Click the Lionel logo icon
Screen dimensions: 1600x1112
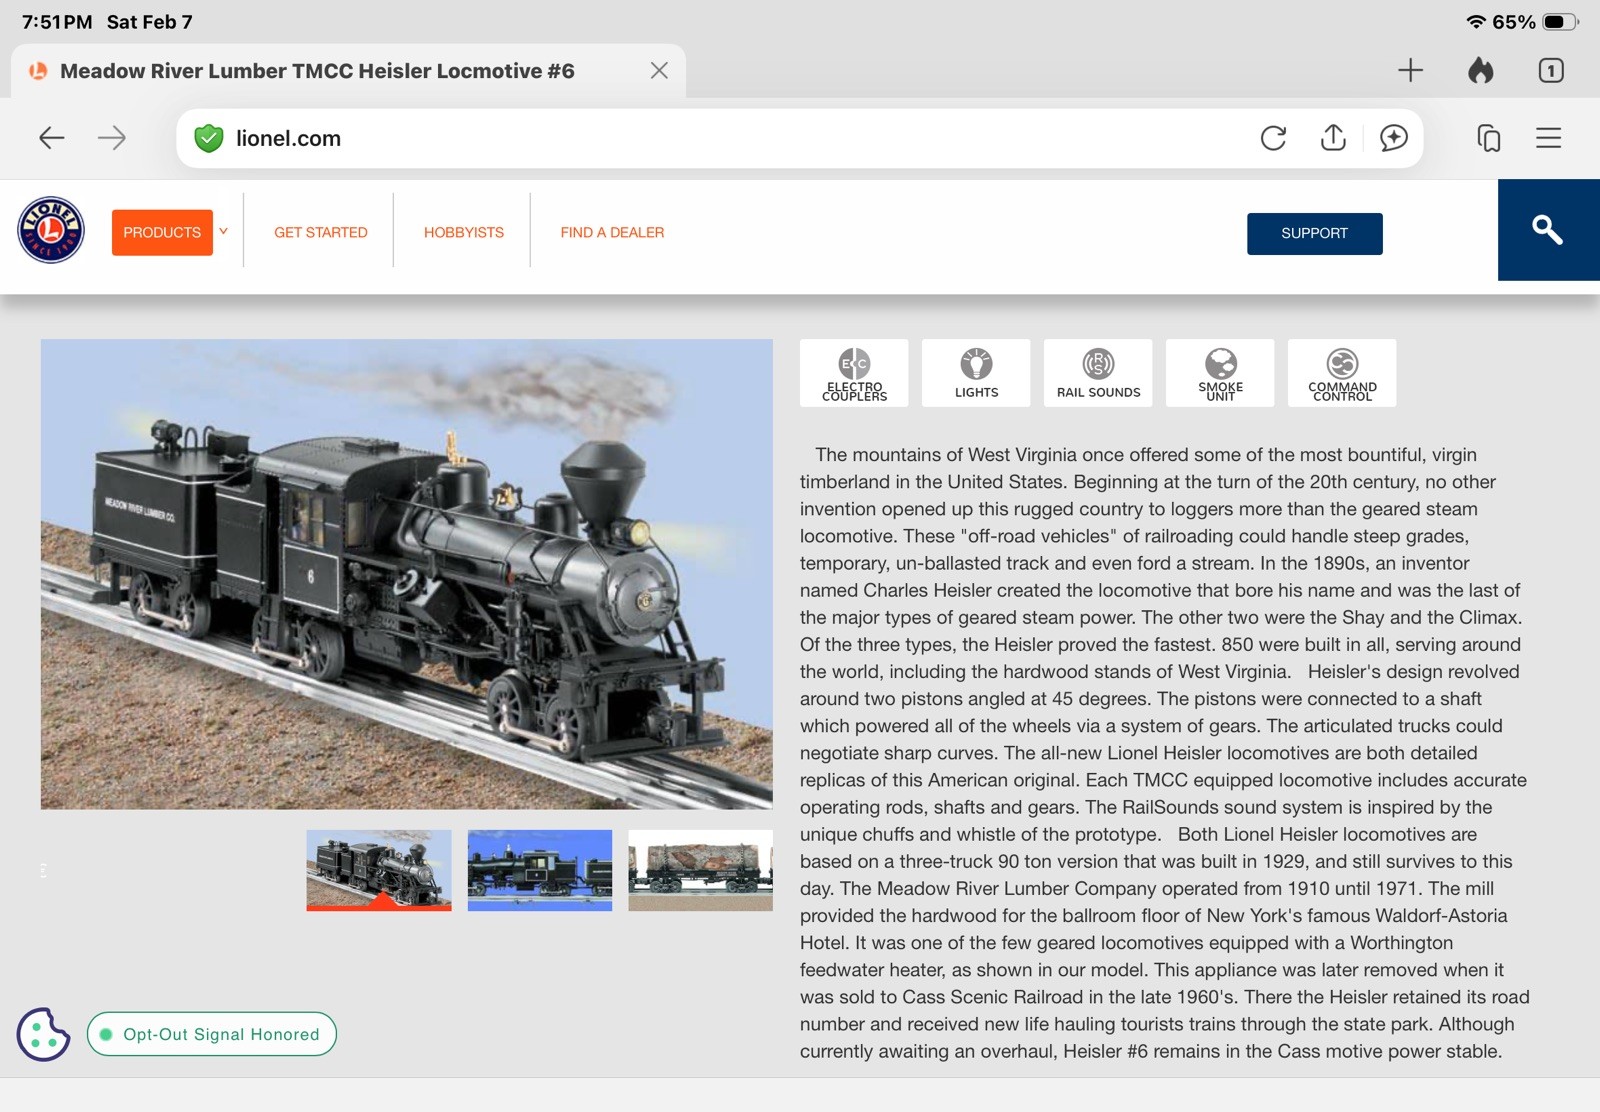51,230
